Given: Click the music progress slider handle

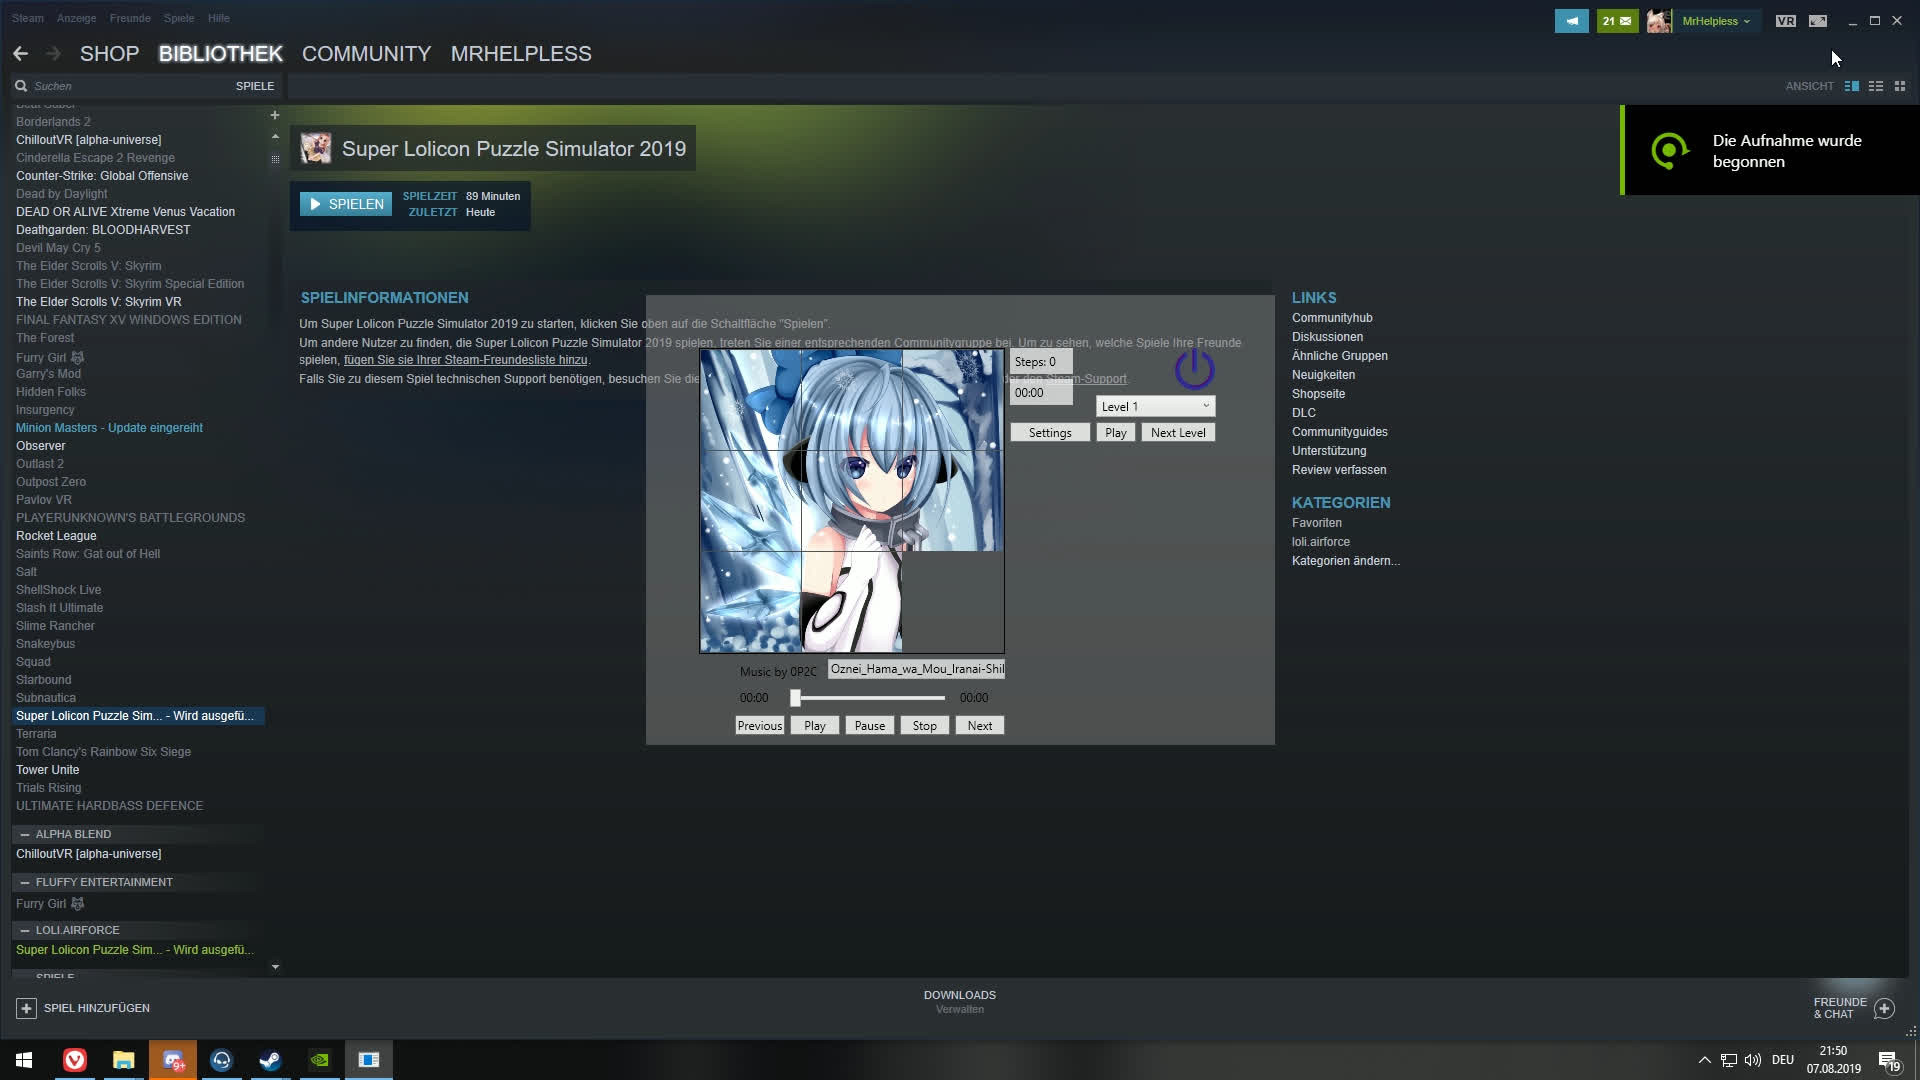Looking at the screenshot, I should [796, 698].
